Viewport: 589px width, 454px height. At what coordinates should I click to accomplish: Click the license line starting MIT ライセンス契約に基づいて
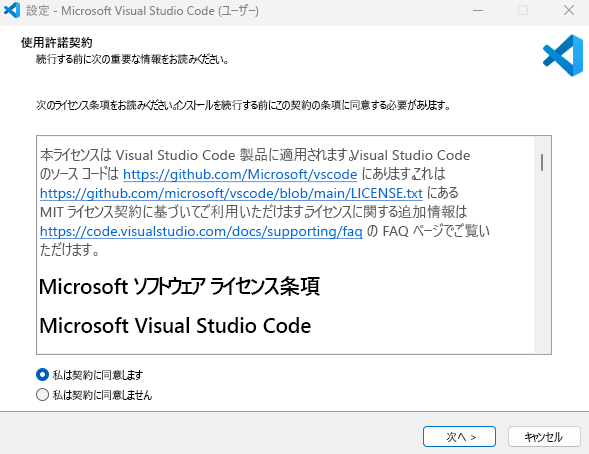(x=254, y=212)
